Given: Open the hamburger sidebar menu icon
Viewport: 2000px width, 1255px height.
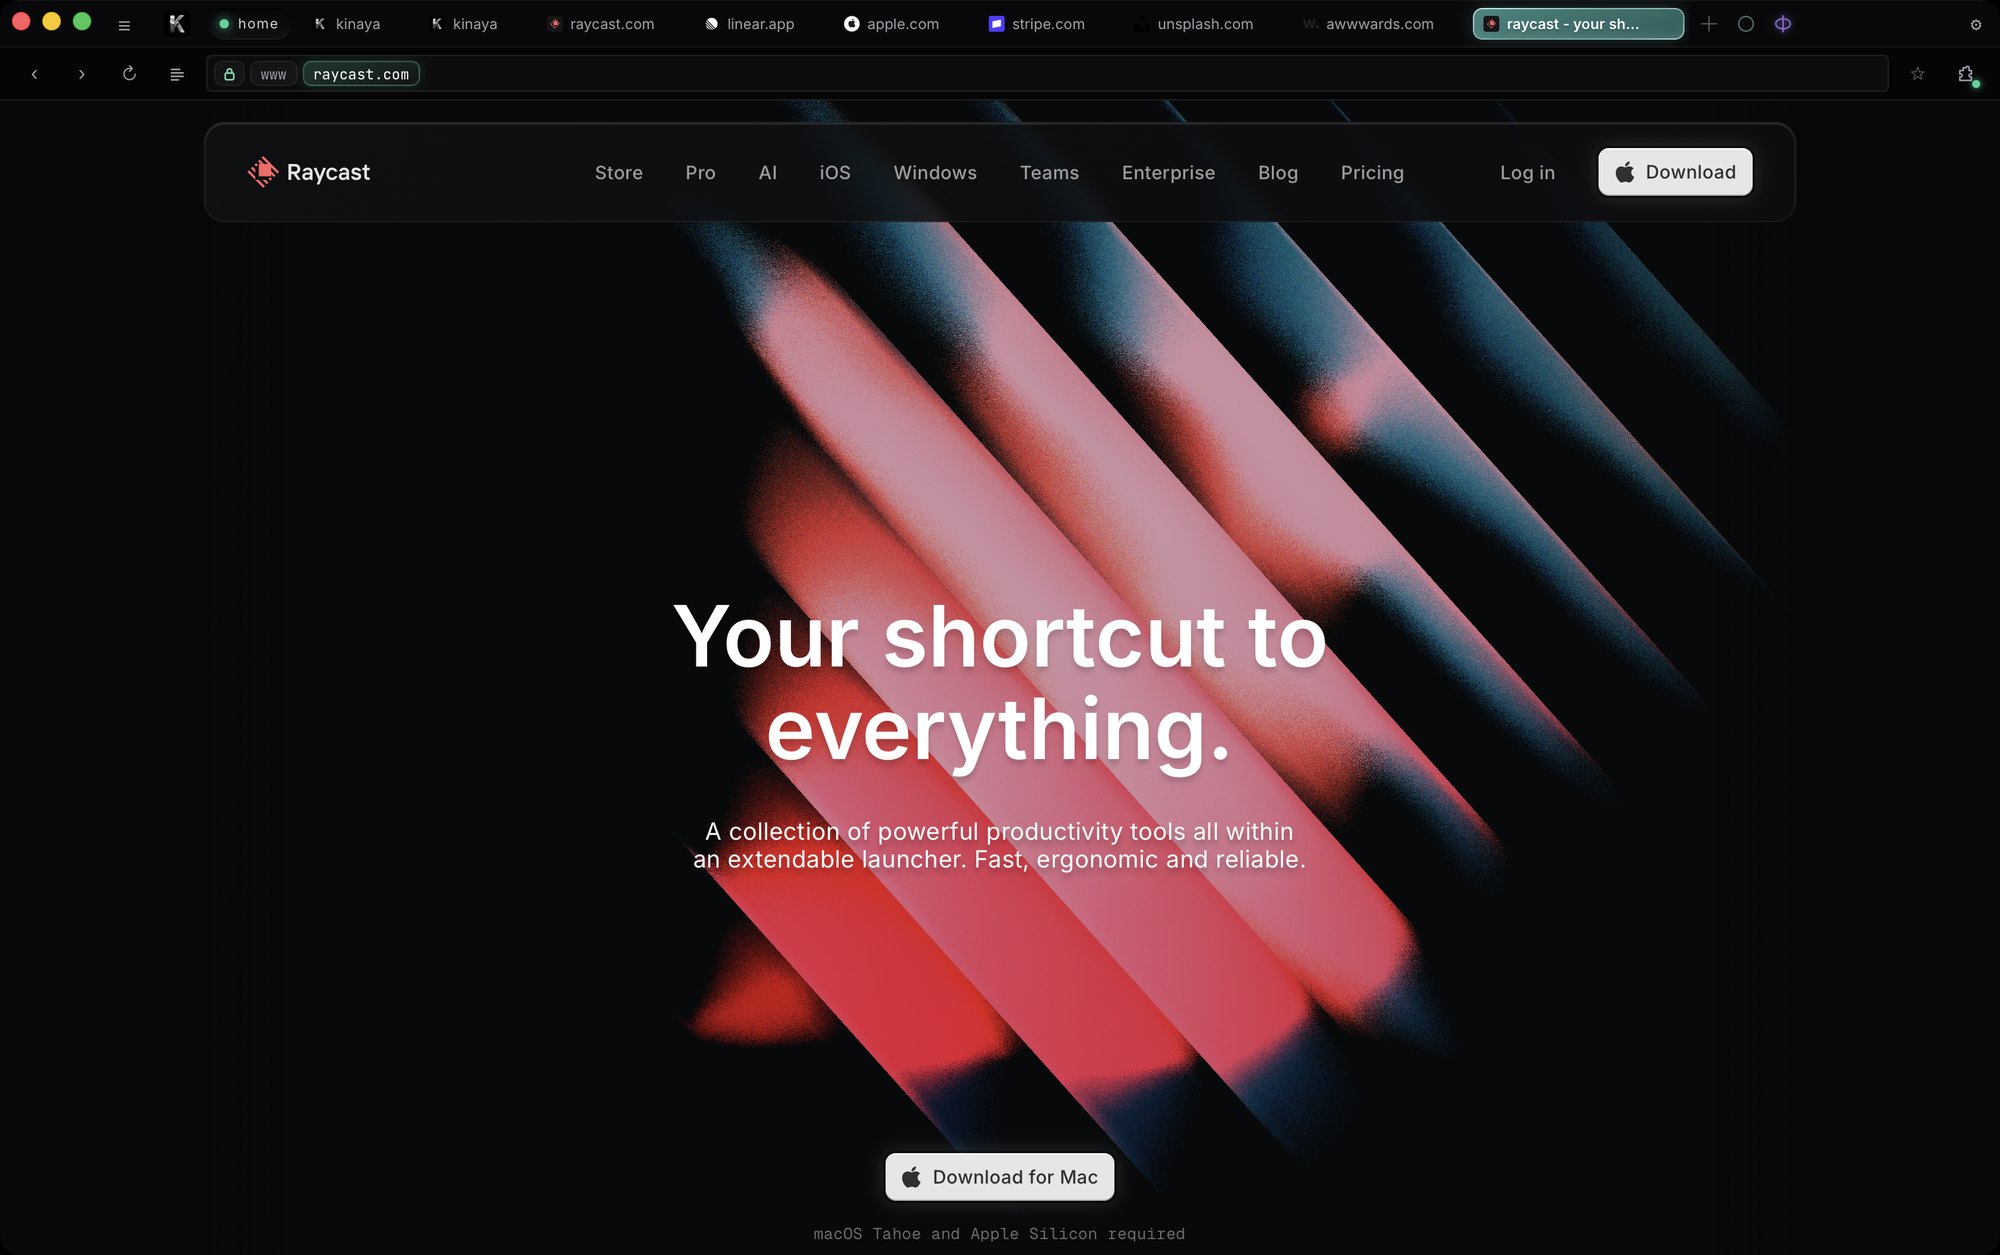Looking at the screenshot, I should coord(124,25).
